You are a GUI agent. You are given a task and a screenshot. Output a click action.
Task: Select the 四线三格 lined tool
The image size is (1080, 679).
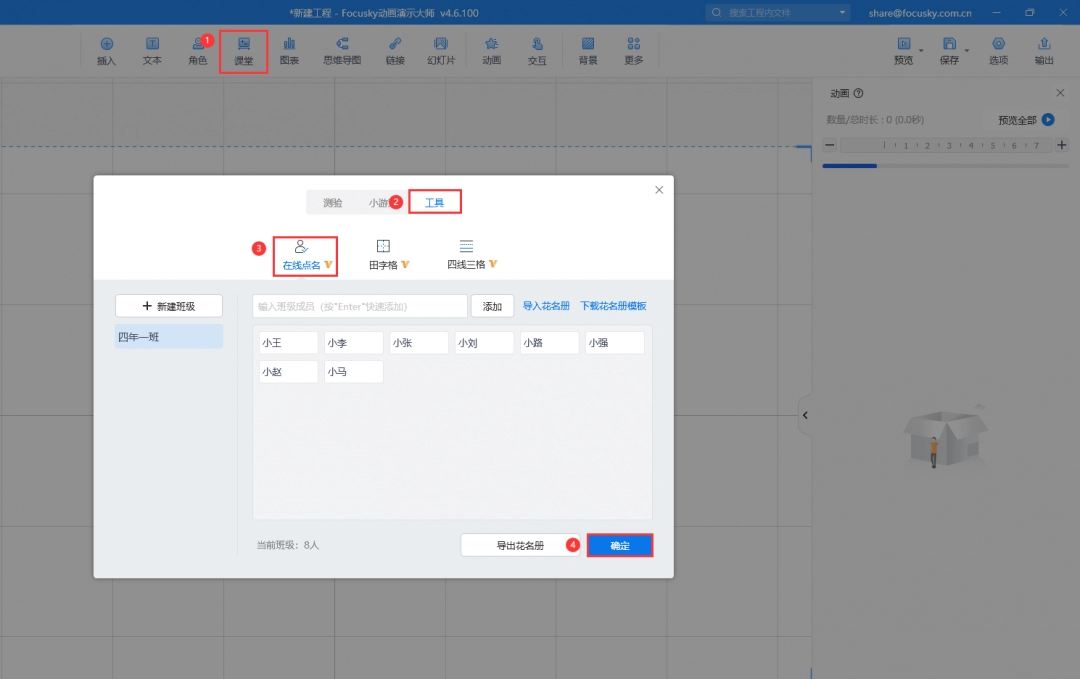tap(466, 255)
